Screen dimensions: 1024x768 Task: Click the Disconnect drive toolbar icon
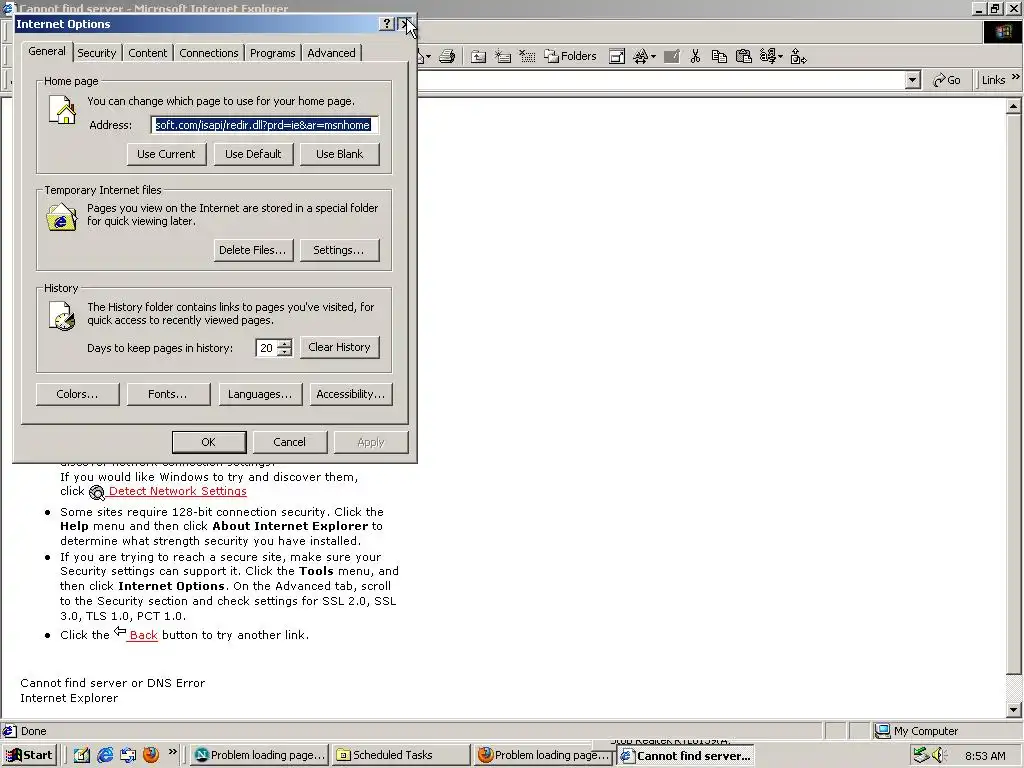point(527,57)
